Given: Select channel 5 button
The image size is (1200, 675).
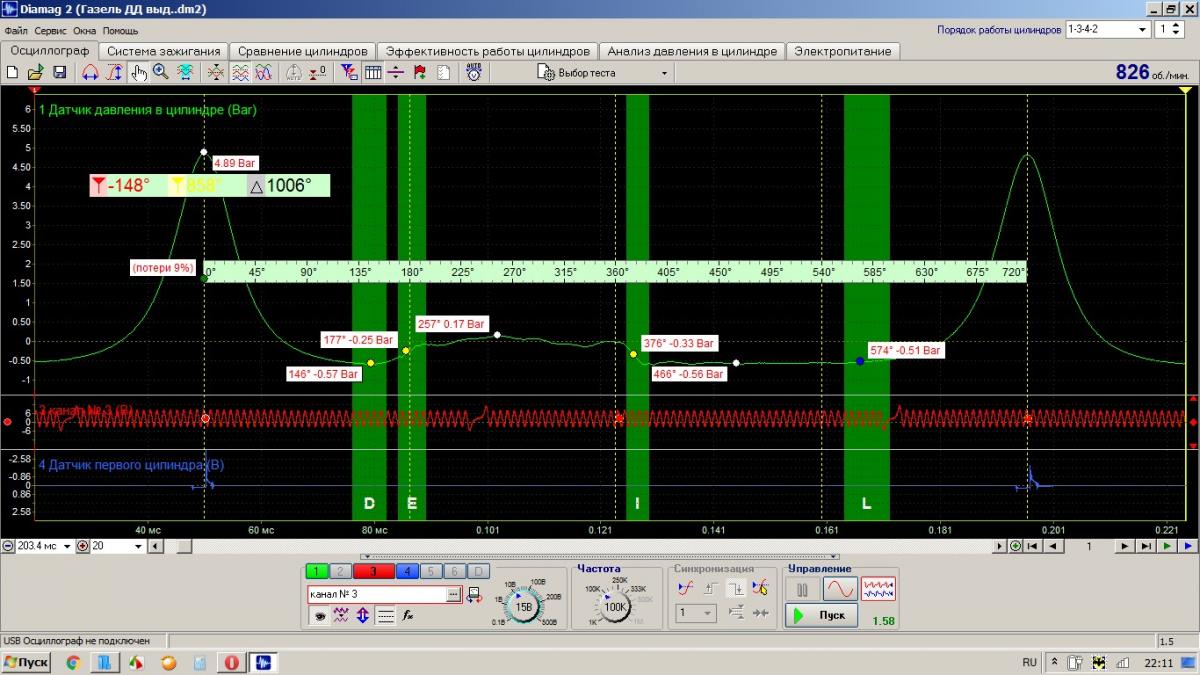Looking at the screenshot, I should 430,571.
